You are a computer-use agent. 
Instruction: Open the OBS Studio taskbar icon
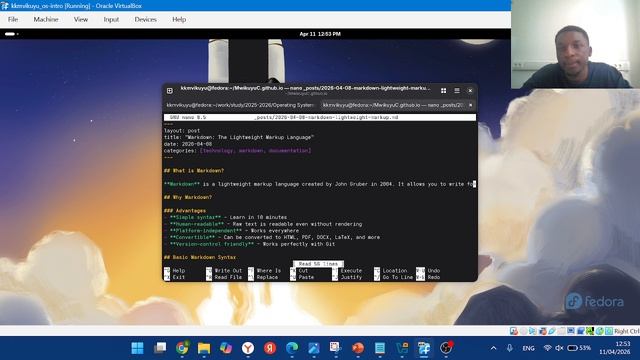(446, 348)
